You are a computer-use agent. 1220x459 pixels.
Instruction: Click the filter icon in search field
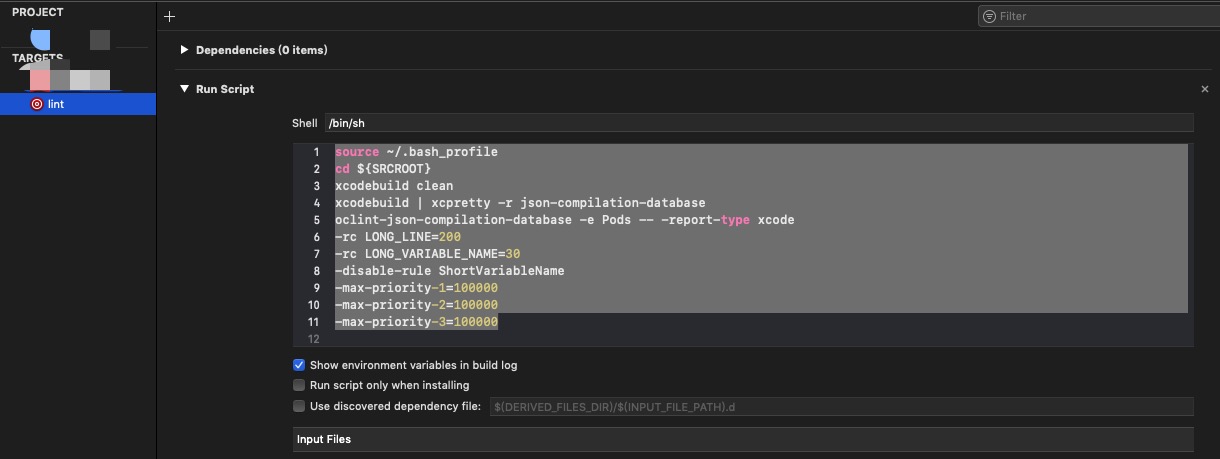click(989, 16)
